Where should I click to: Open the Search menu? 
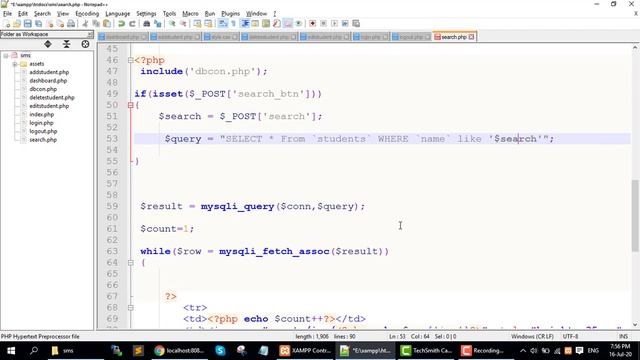click(42, 13)
